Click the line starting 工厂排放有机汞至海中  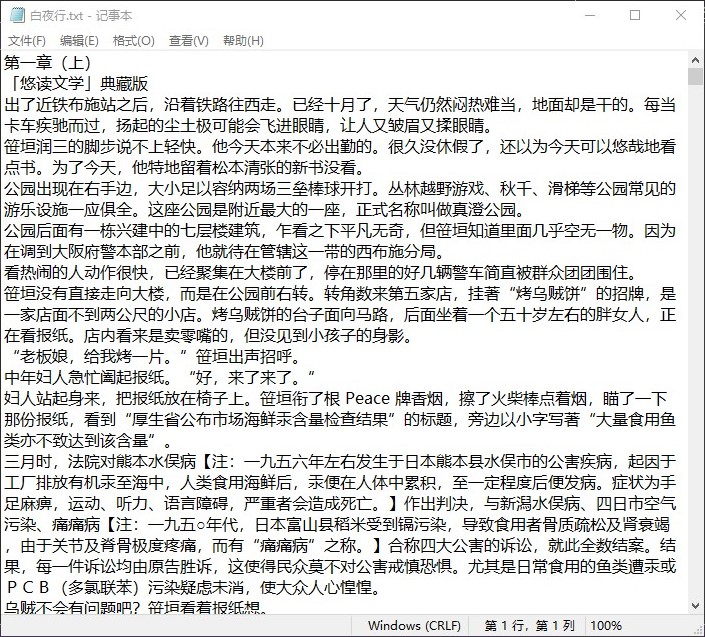(340, 482)
